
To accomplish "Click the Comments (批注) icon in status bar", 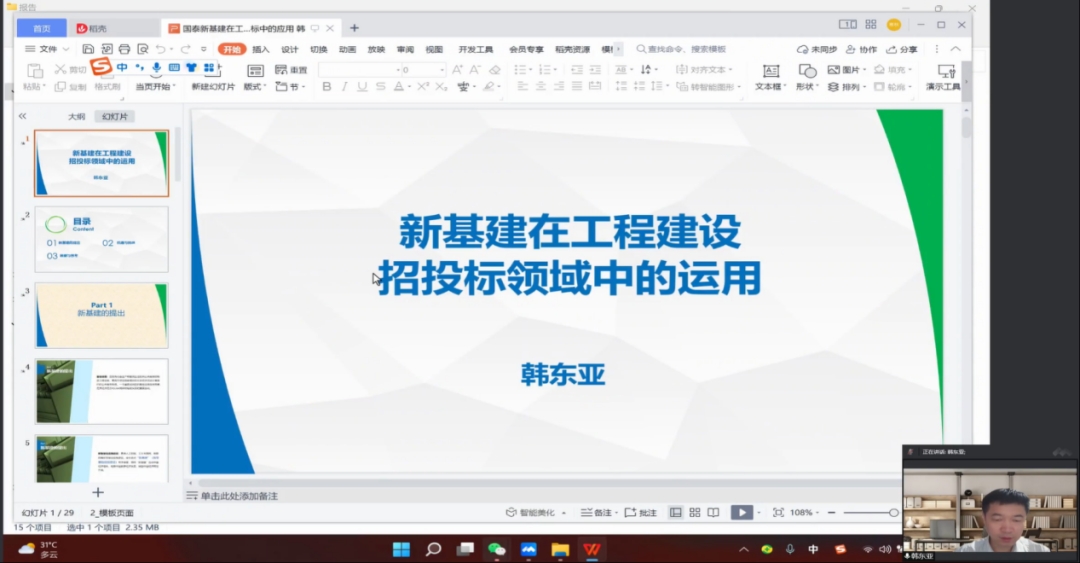I will [641, 512].
